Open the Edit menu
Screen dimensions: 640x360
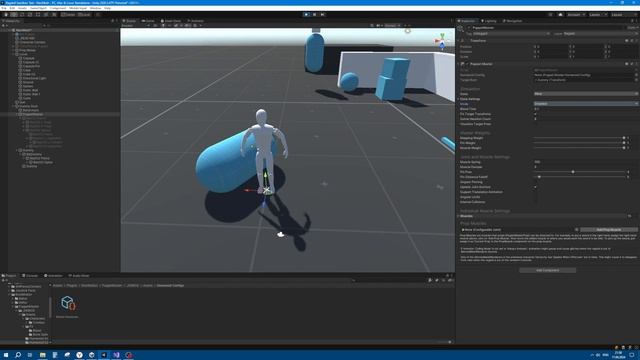(12, 8)
